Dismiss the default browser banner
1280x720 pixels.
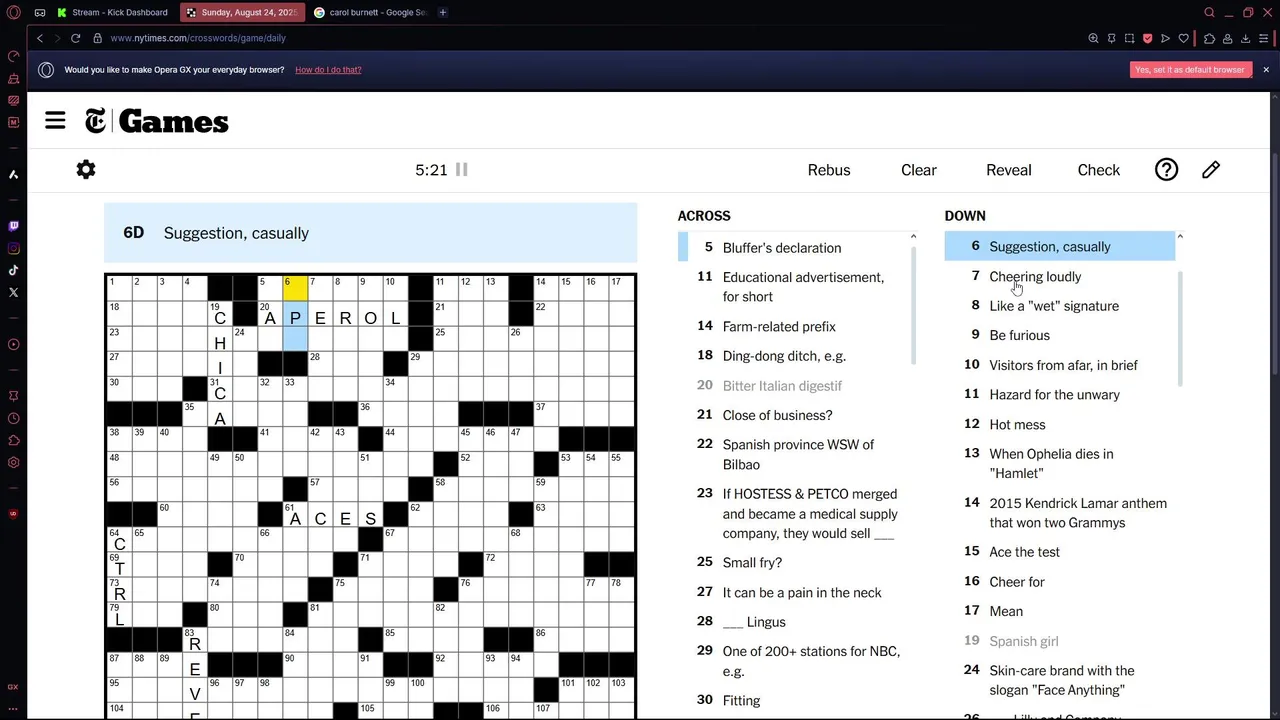[x=1266, y=70]
